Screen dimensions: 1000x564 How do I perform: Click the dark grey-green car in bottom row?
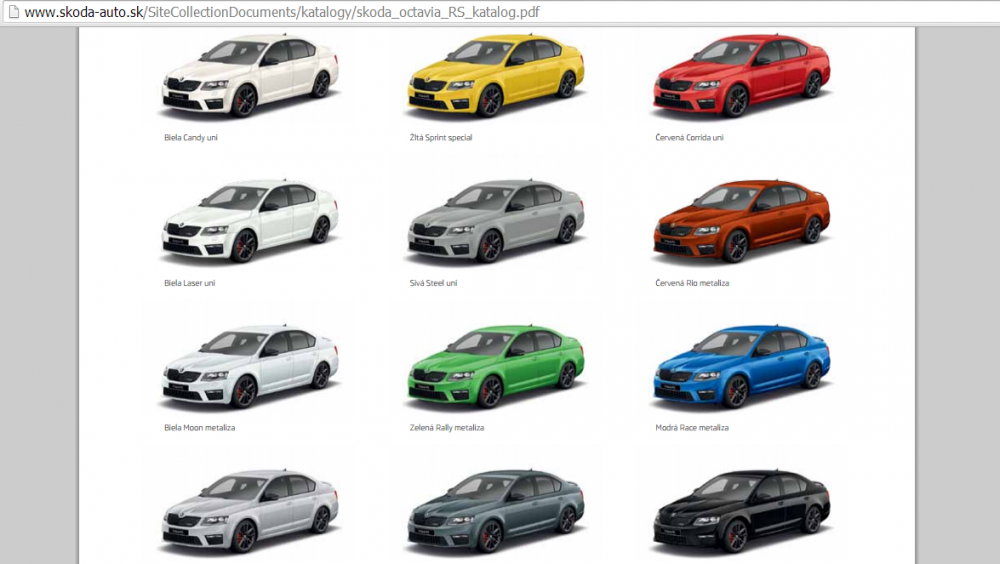coord(496,512)
